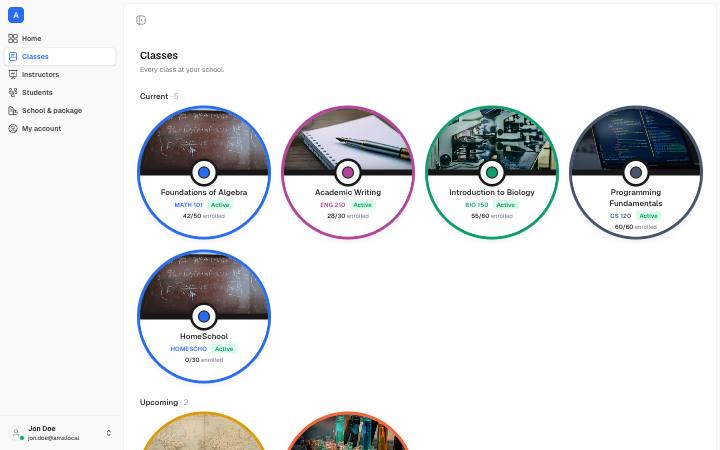720x450 pixels.
Task: Go to Instructors page
Action: tap(60, 74)
